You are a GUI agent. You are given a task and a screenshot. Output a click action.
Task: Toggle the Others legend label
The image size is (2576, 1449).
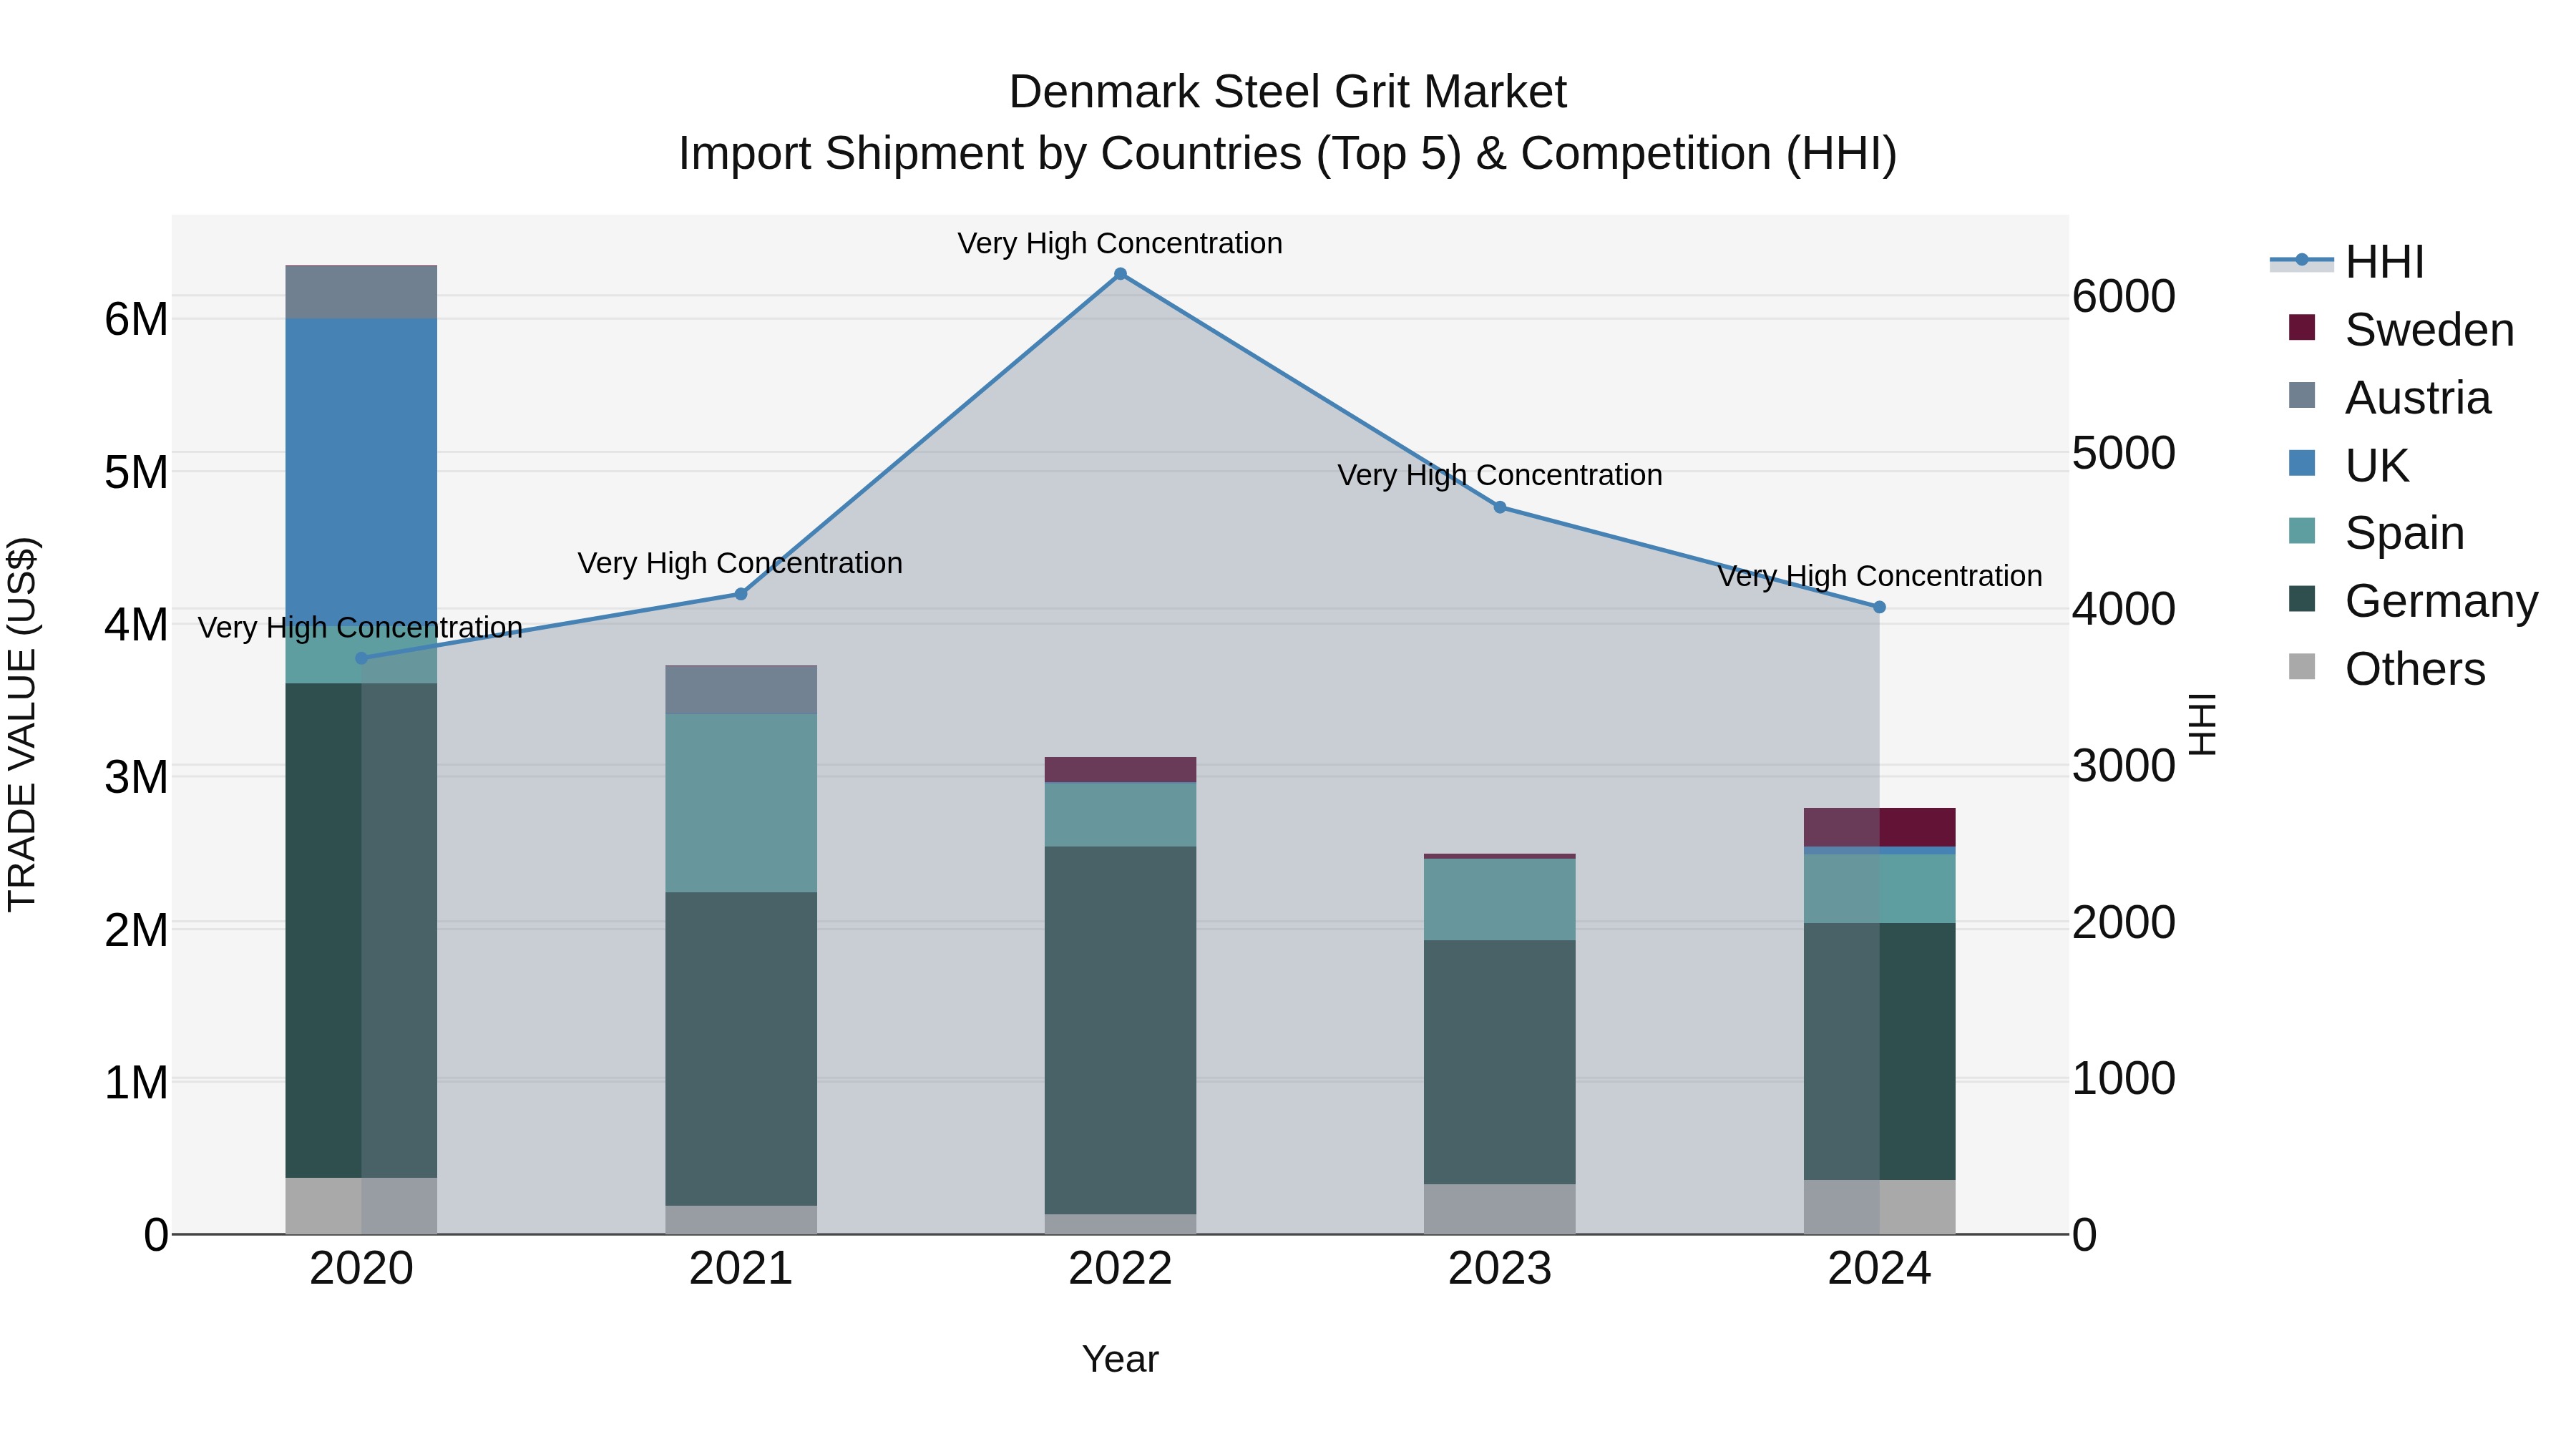pos(2415,669)
